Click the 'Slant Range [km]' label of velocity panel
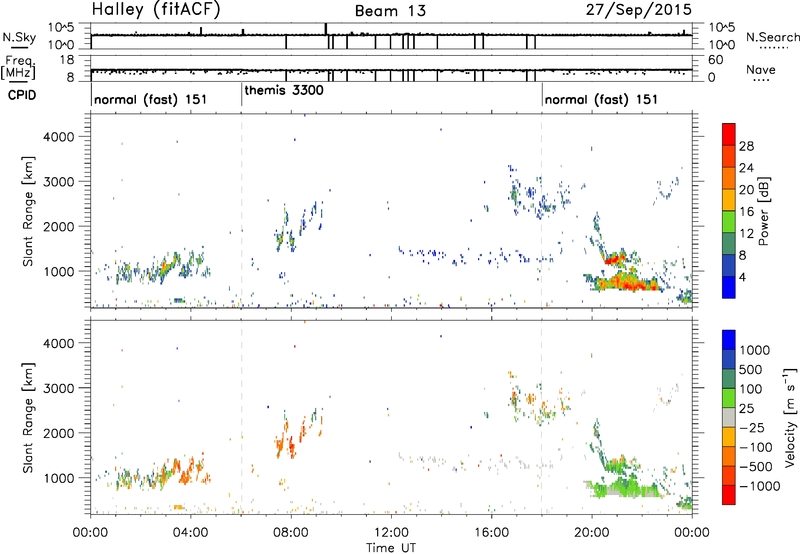The image size is (800, 554). [x=28, y=417]
